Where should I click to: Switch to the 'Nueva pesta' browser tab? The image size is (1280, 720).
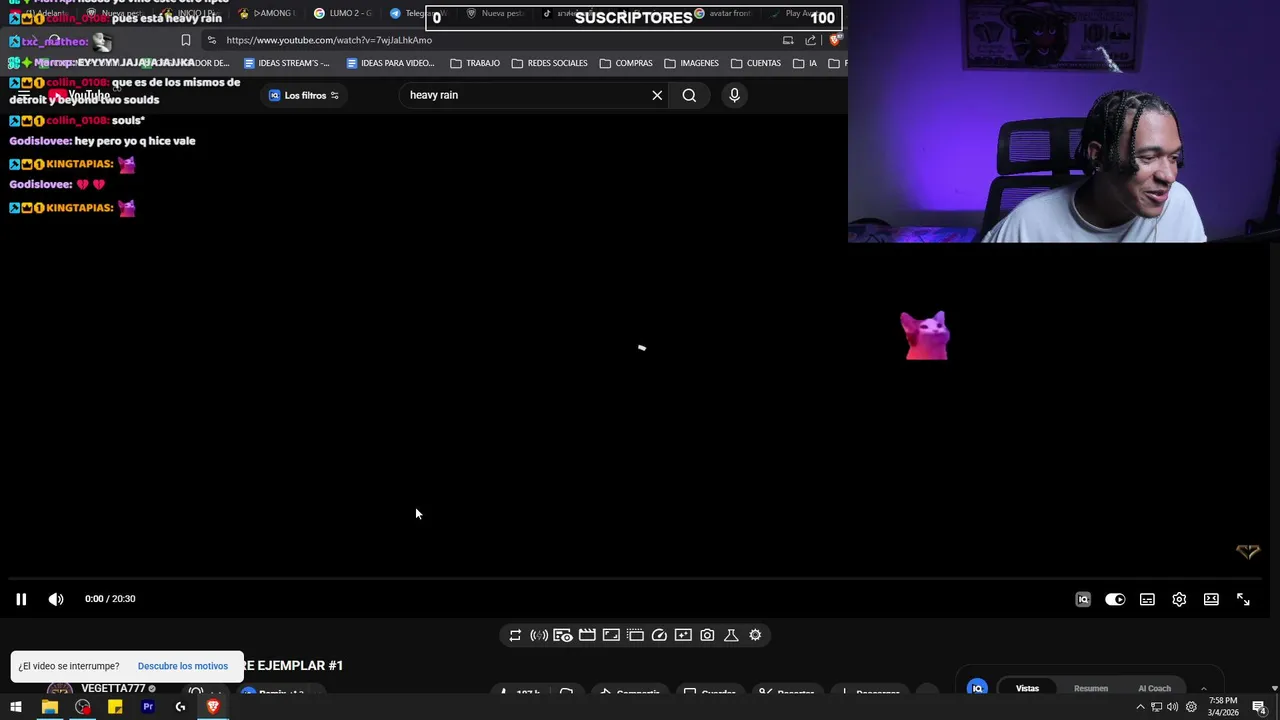point(495,13)
